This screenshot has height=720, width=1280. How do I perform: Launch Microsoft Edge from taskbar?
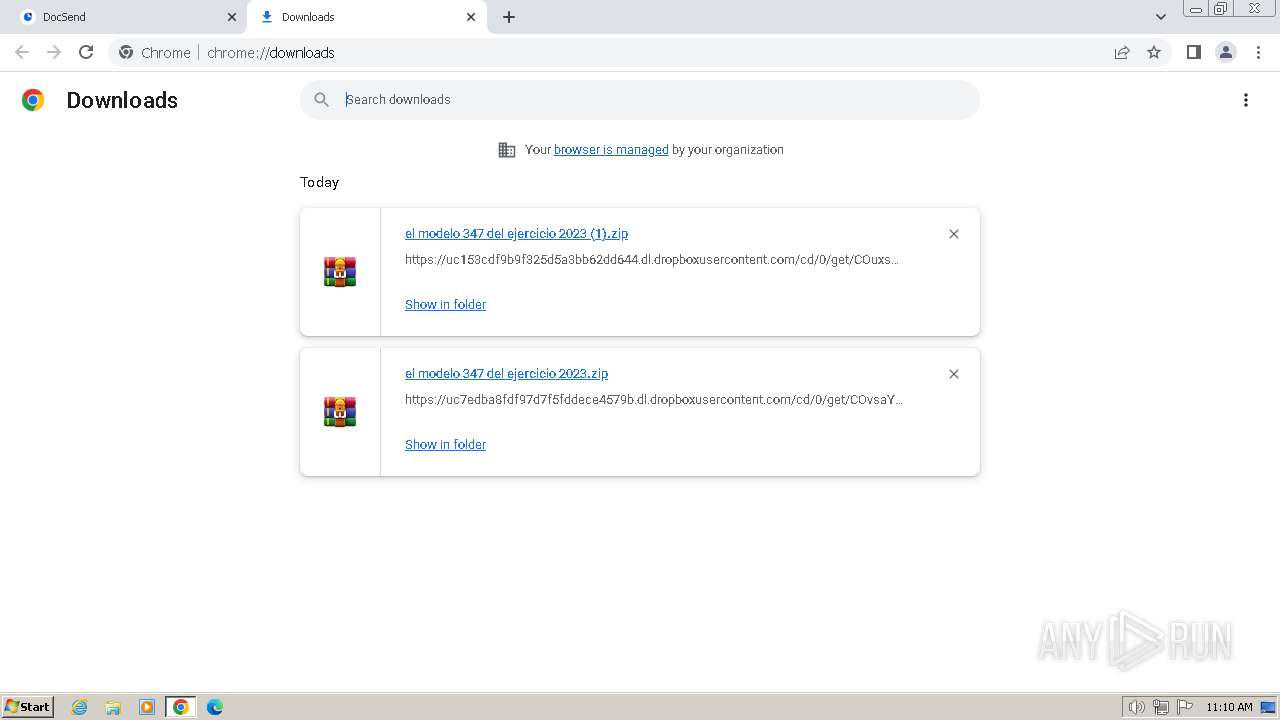[214, 707]
